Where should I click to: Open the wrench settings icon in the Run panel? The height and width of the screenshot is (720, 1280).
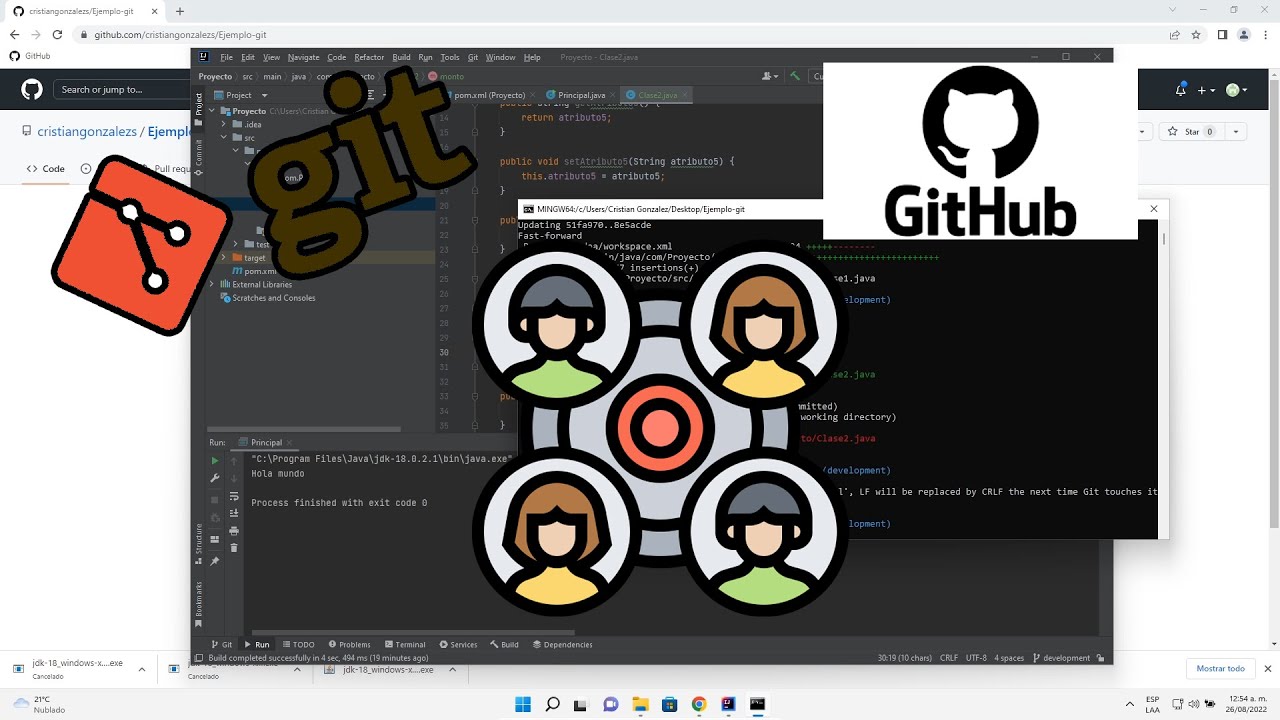pyautogui.click(x=214, y=478)
